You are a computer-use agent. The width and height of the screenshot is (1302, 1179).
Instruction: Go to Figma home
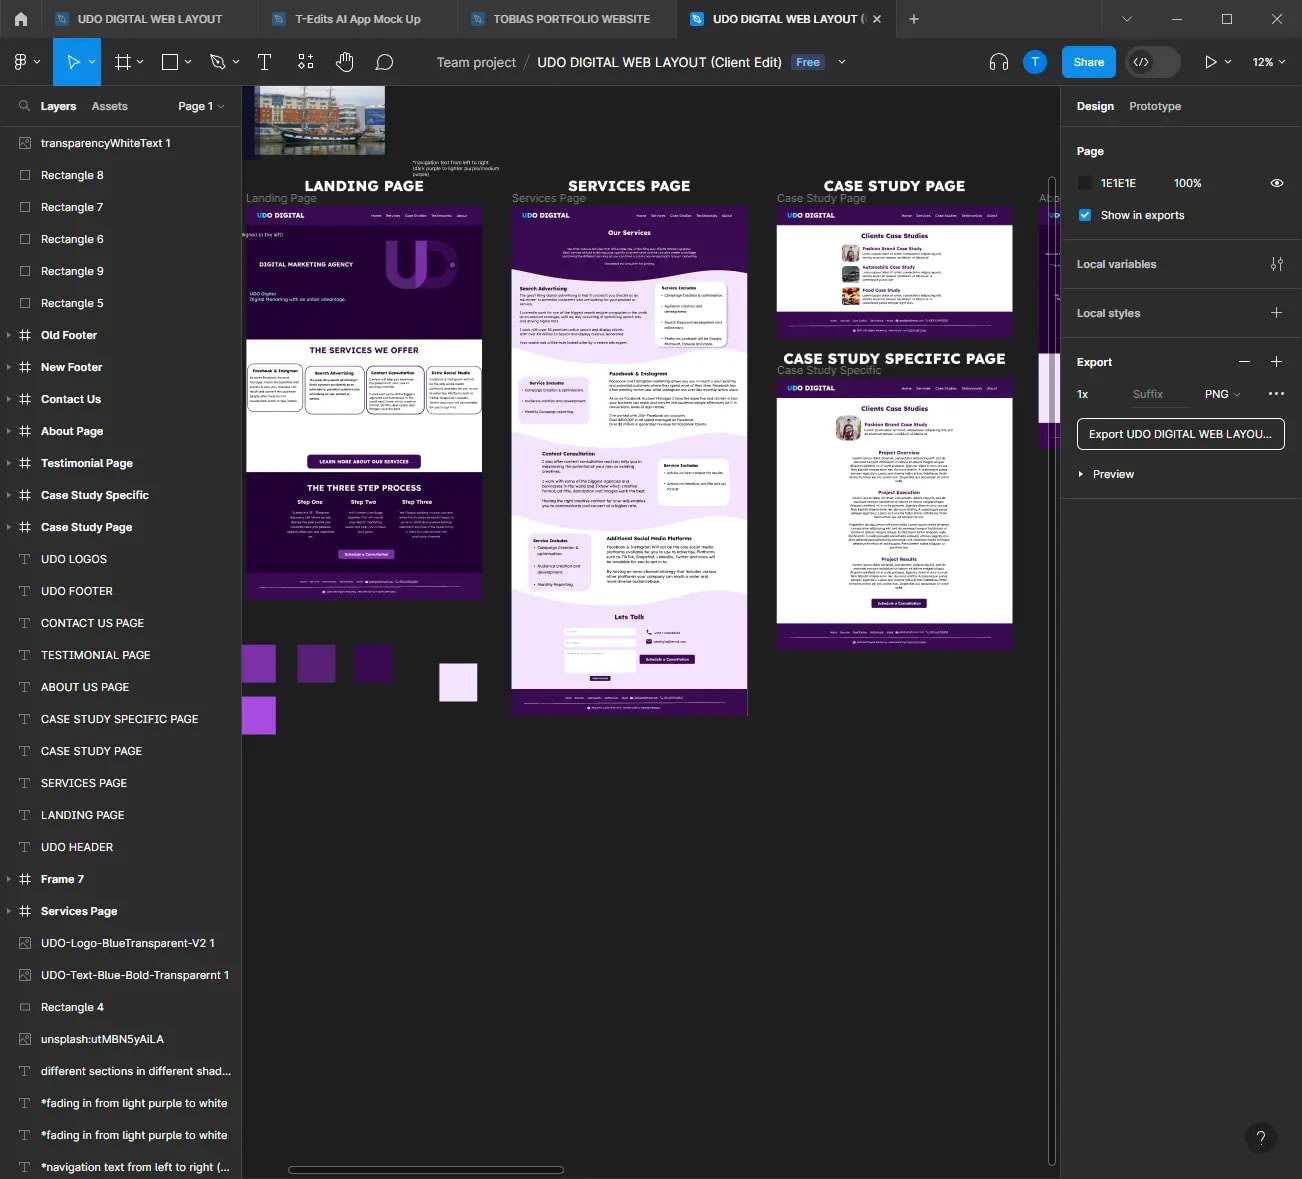pos(21,19)
